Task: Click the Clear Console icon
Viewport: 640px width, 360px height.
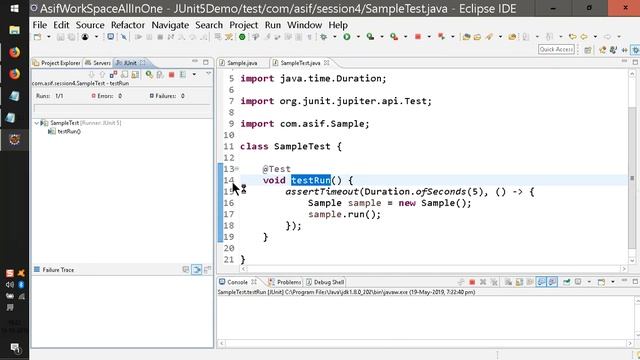Action: click(508, 282)
